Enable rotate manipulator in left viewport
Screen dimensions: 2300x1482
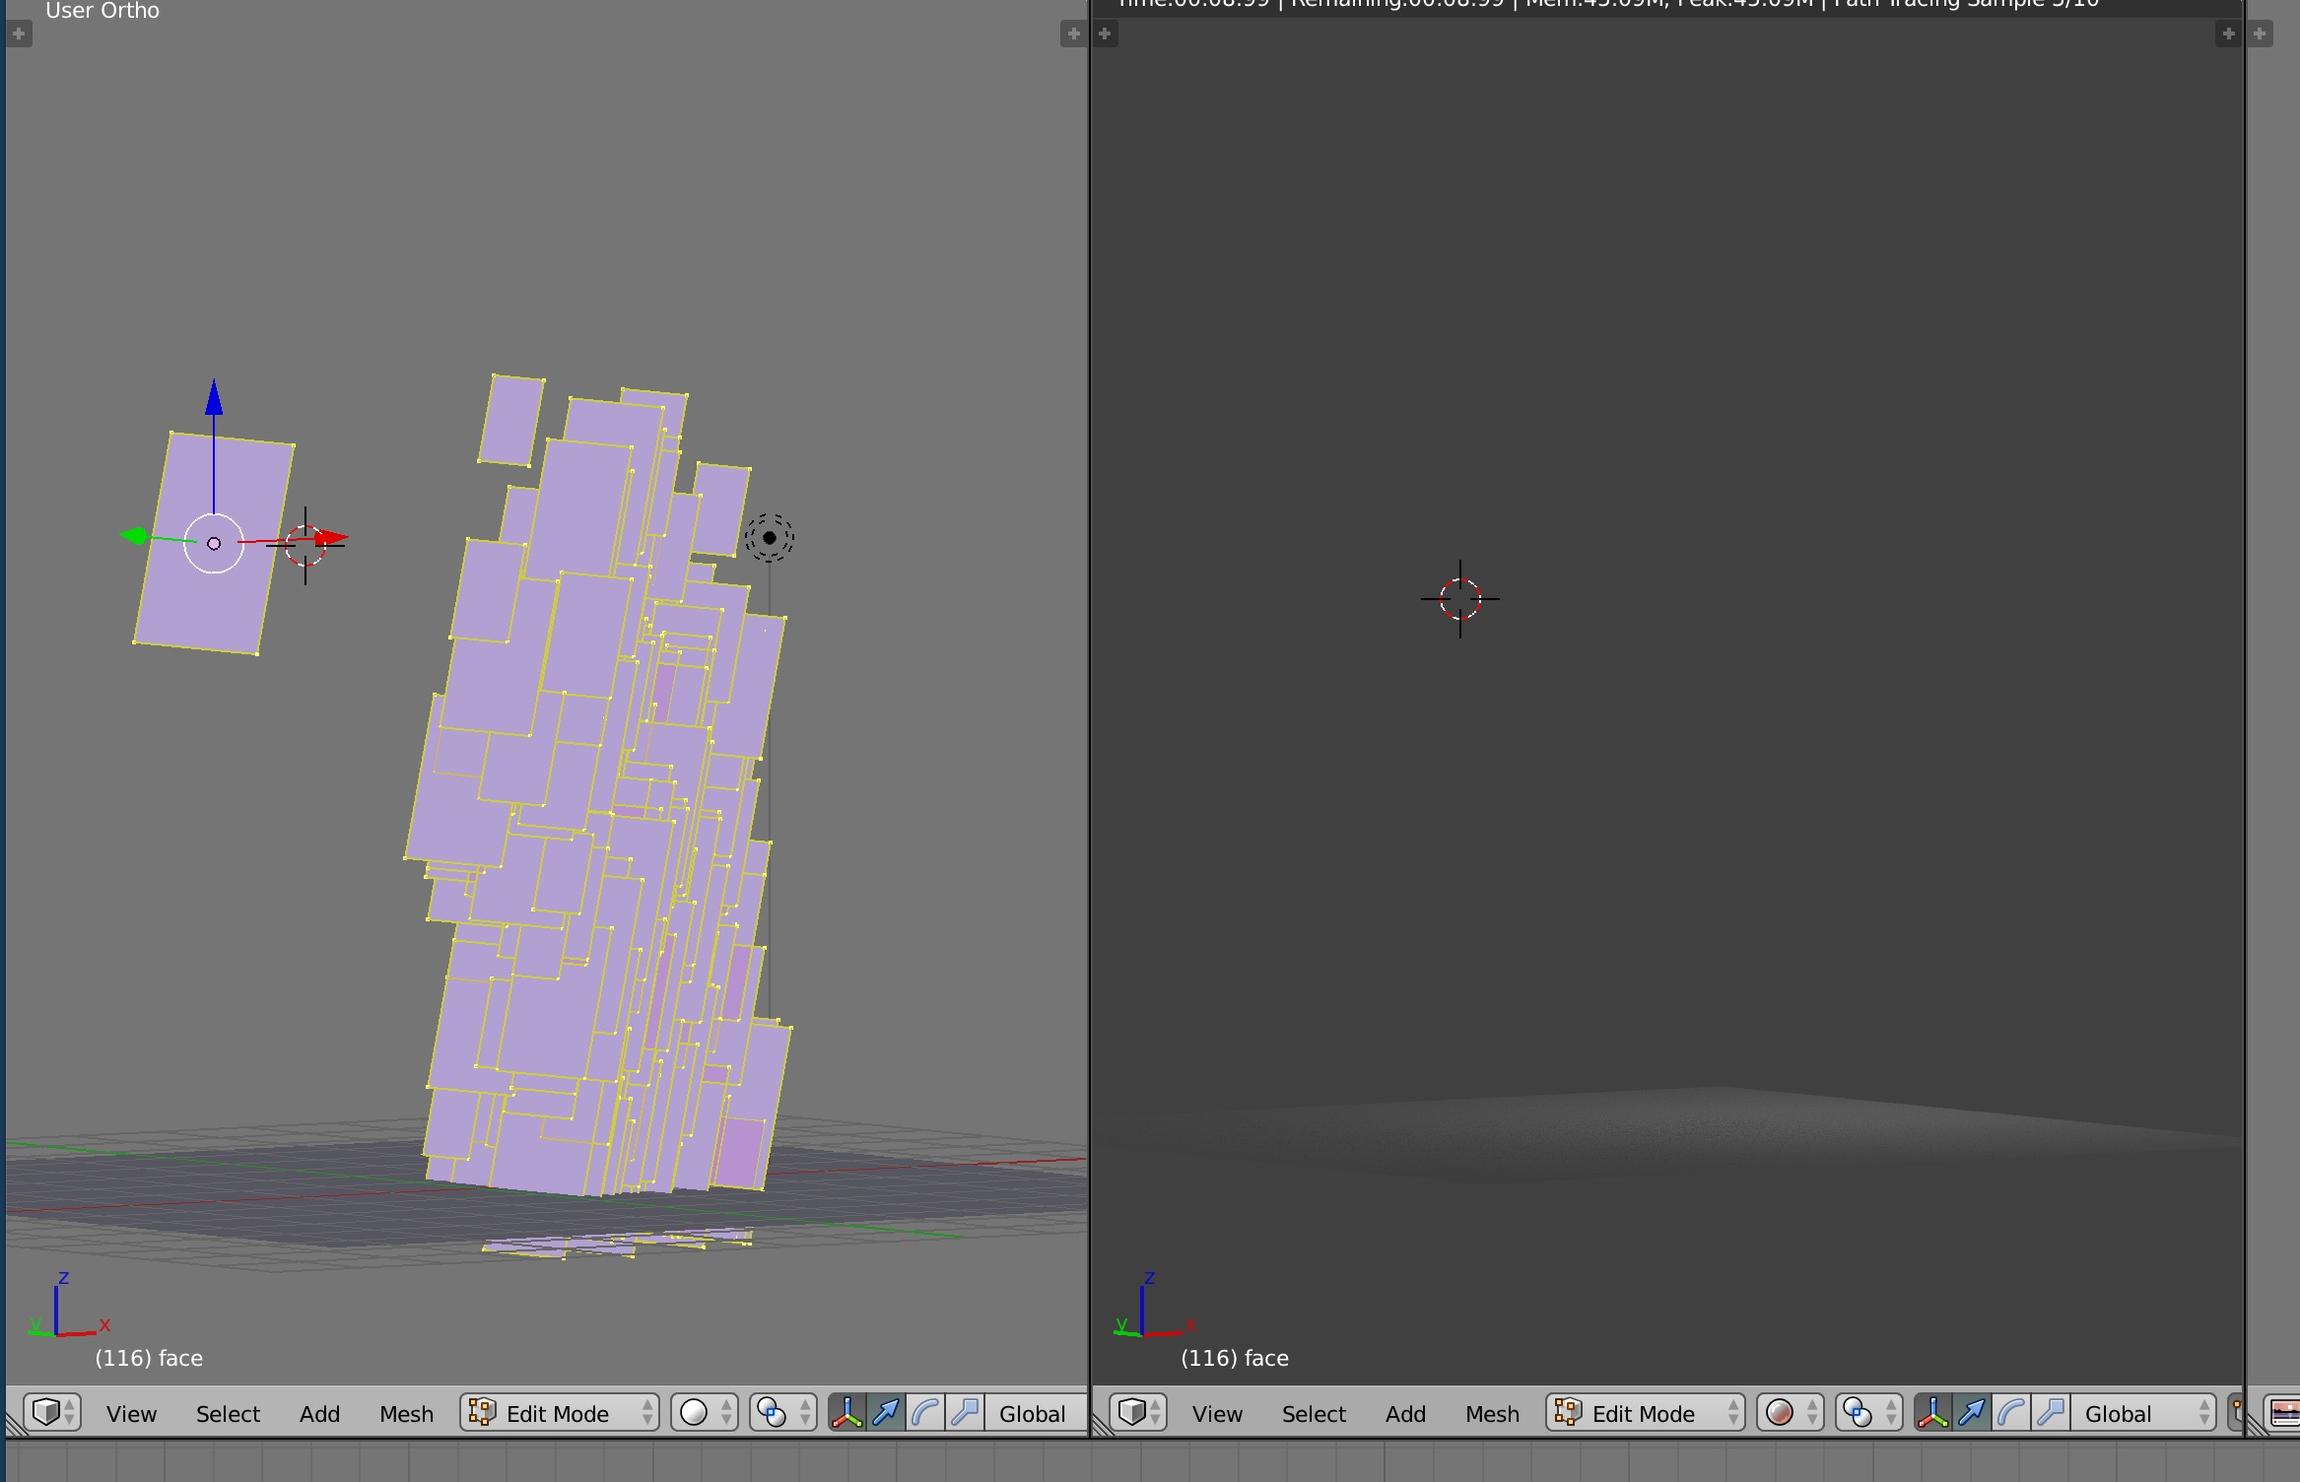pyautogui.click(x=925, y=1412)
